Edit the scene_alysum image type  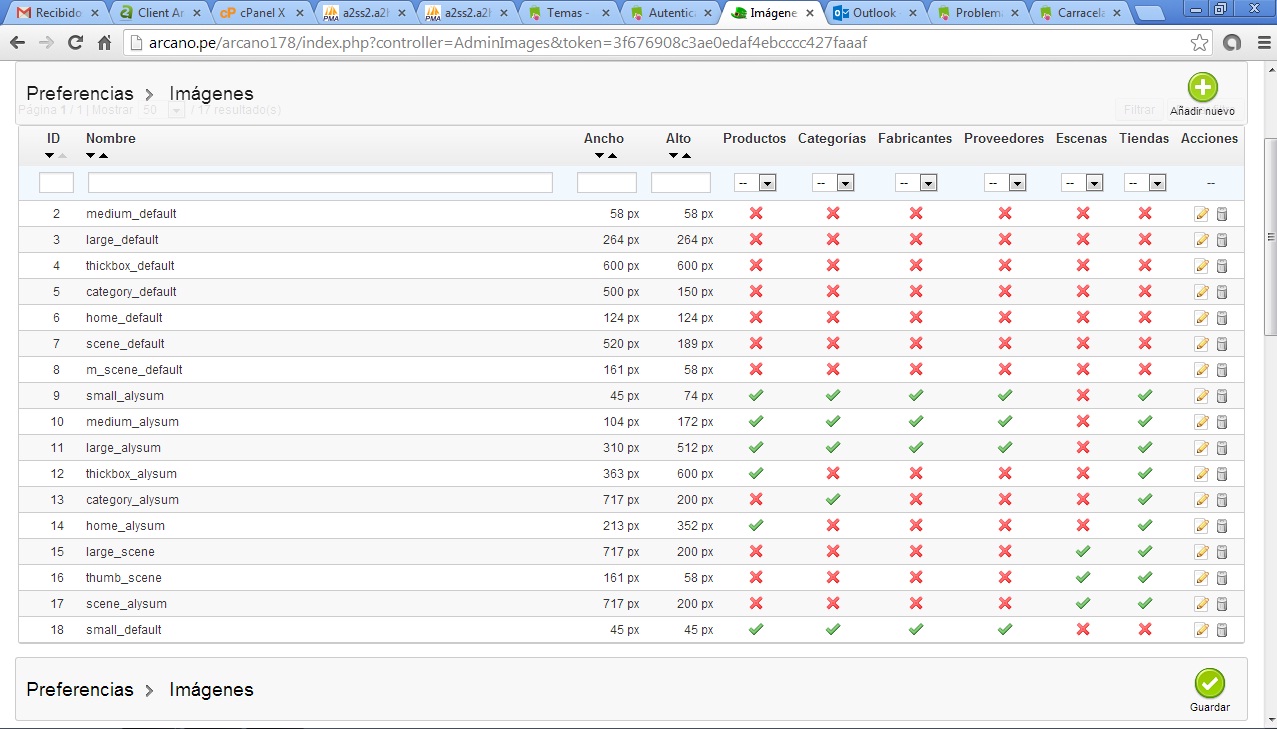tap(1202, 604)
